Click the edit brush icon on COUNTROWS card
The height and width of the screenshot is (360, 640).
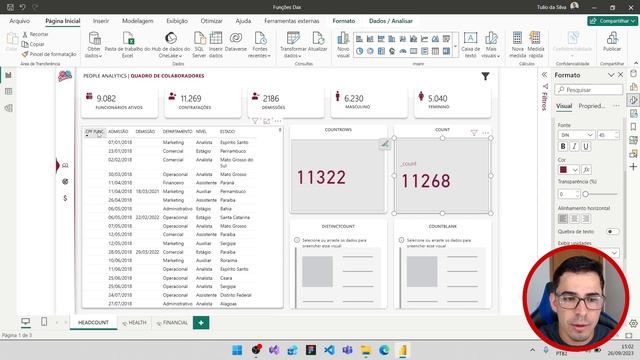coord(385,144)
